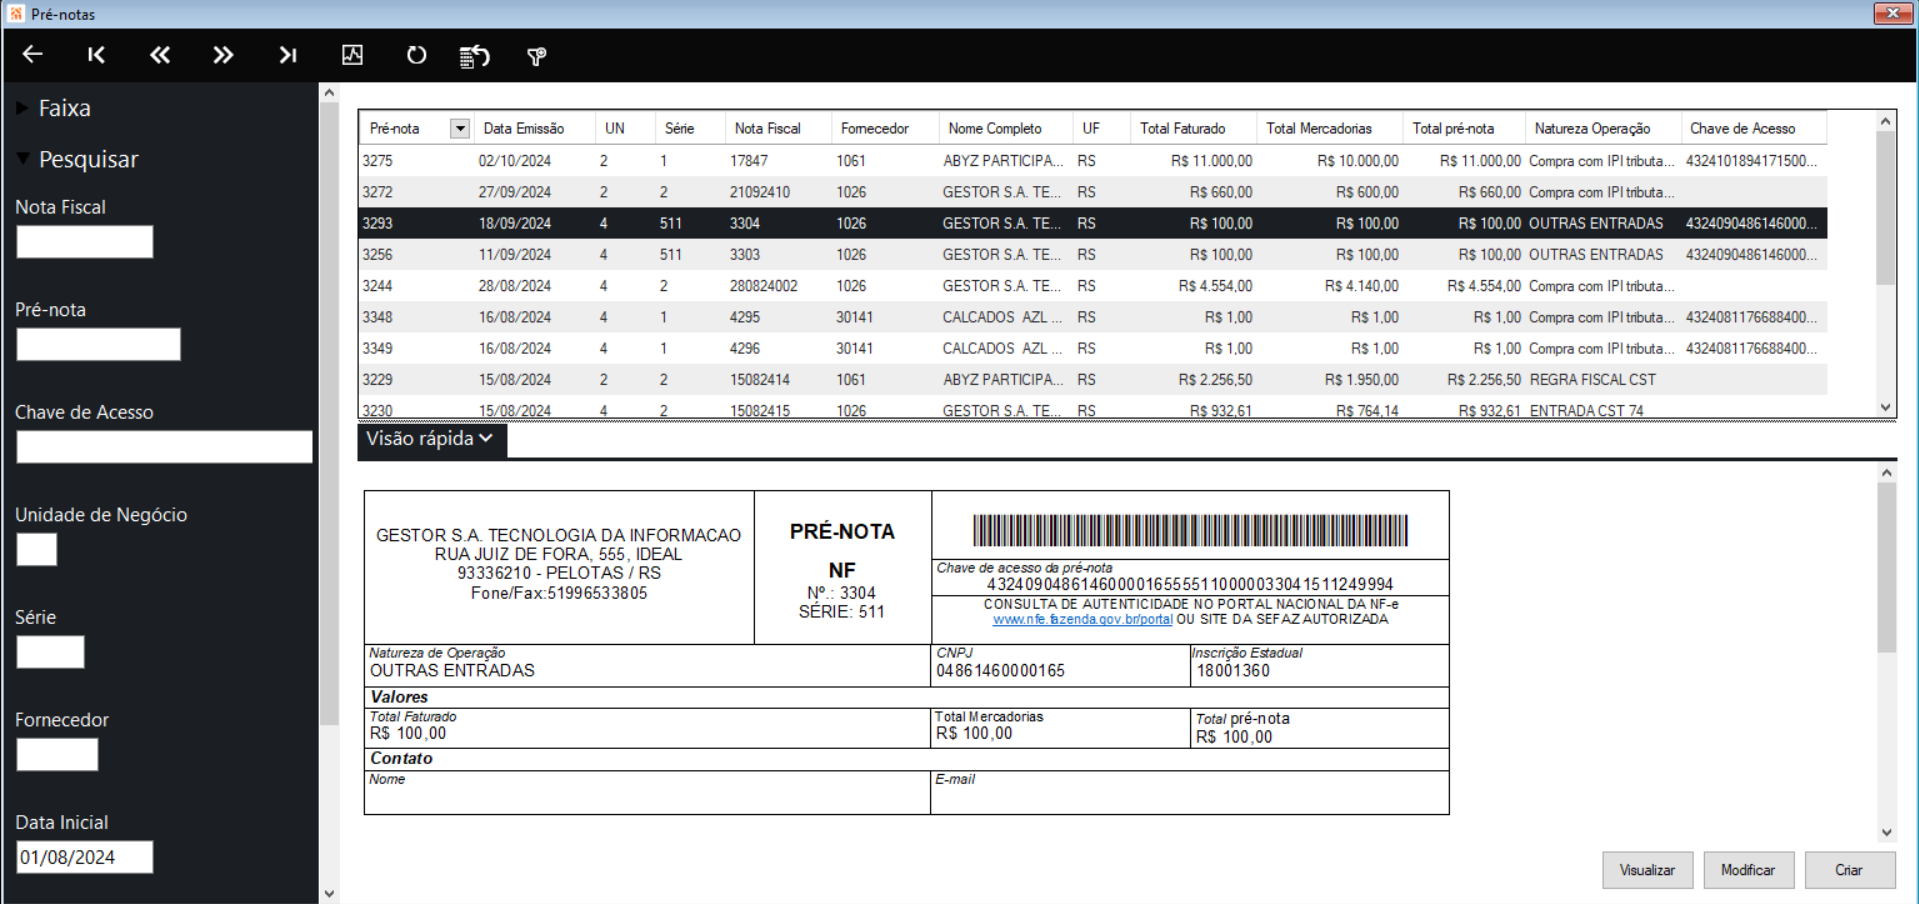The width and height of the screenshot is (1919, 904).
Task: Sort by the Total Mercadorias column header
Action: (1329, 129)
